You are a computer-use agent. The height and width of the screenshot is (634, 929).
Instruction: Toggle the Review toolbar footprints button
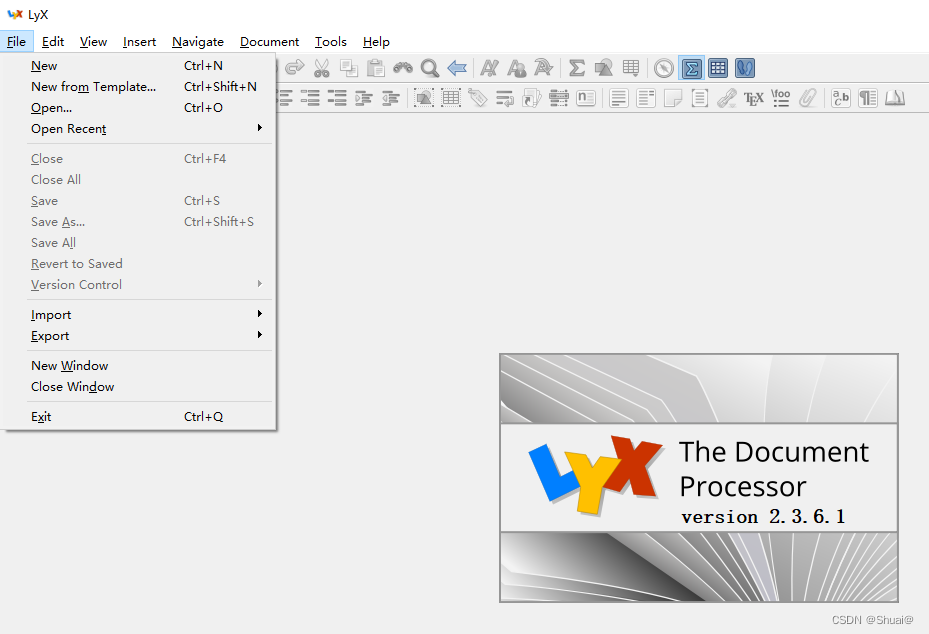tap(745, 68)
